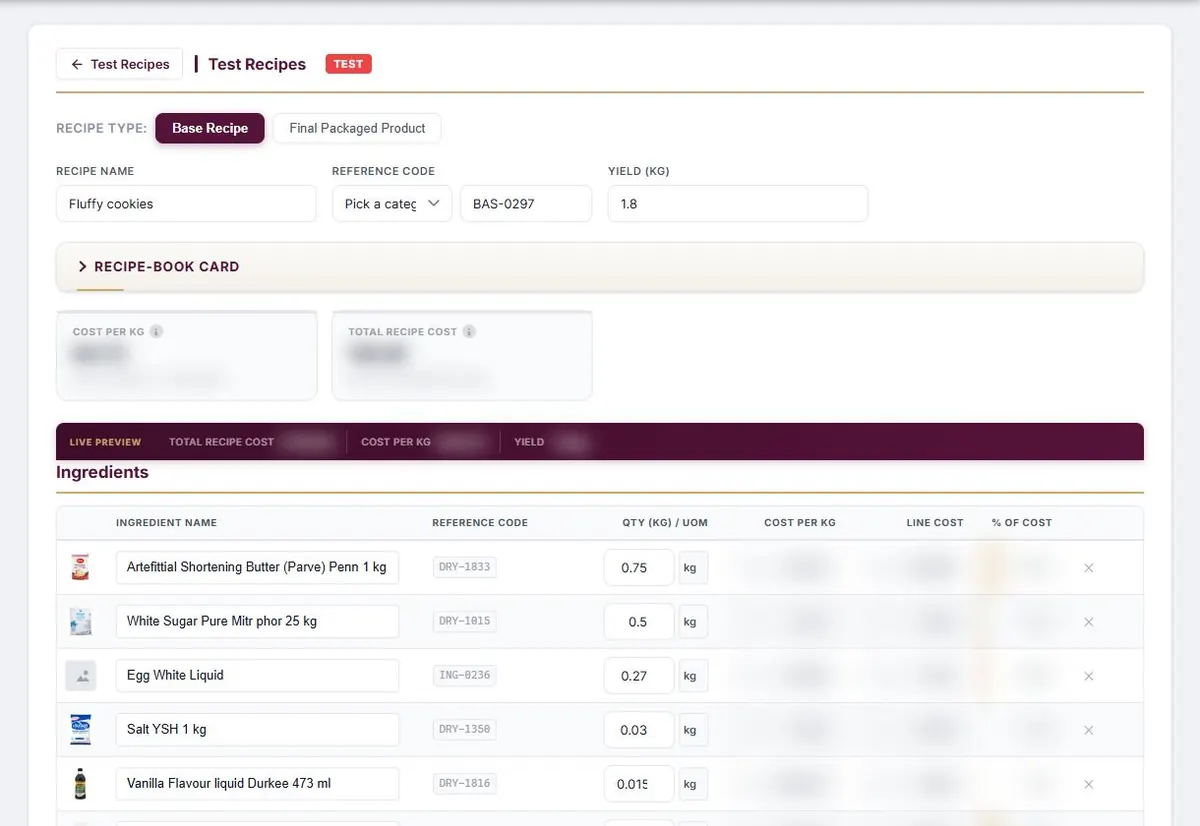Select the Base Recipe type
Image resolution: width=1200 pixels, height=826 pixels.
(x=210, y=128)
